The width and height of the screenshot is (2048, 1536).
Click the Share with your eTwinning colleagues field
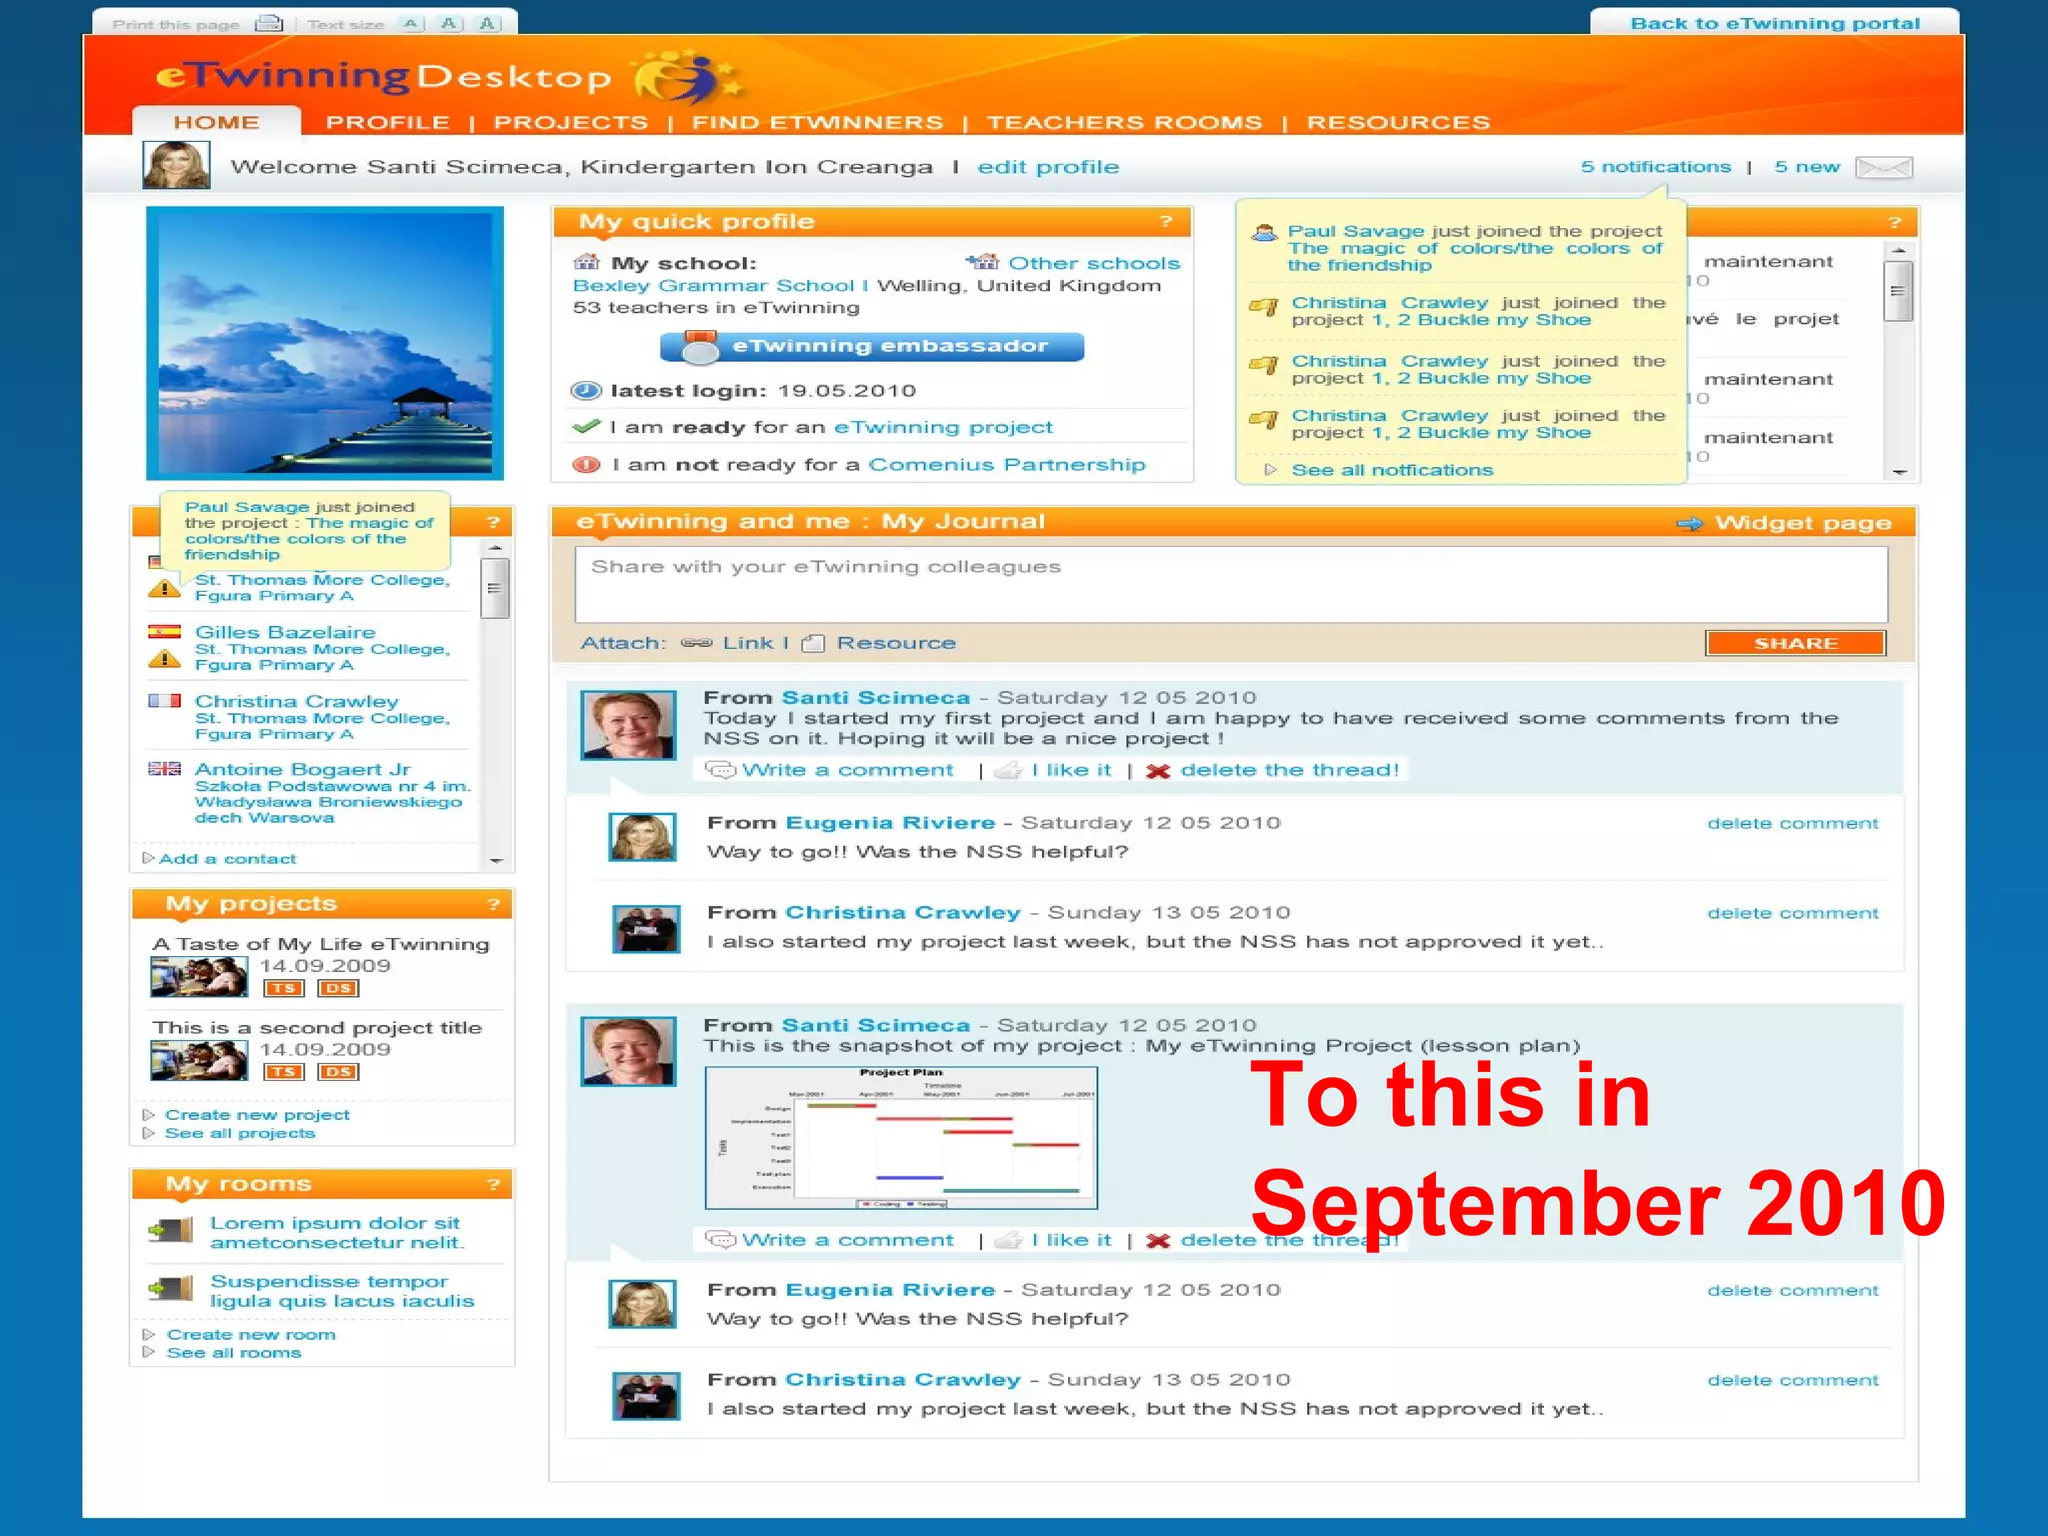point(1231,584)
